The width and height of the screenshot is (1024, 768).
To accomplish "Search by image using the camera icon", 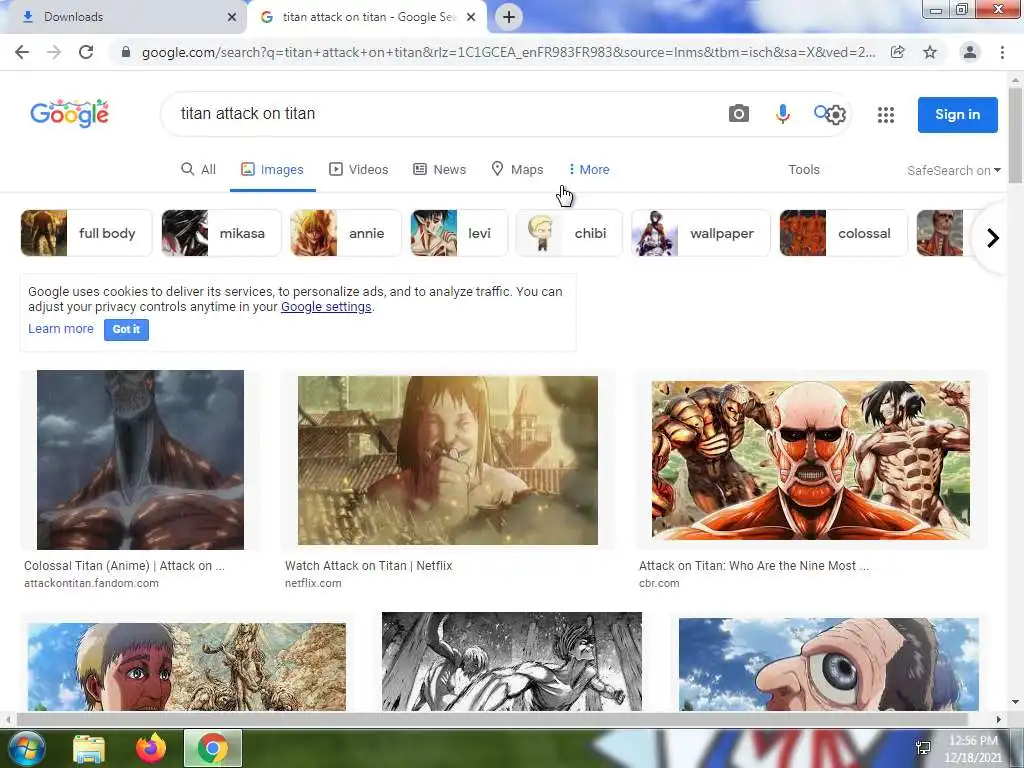I will tap(739, 114).
